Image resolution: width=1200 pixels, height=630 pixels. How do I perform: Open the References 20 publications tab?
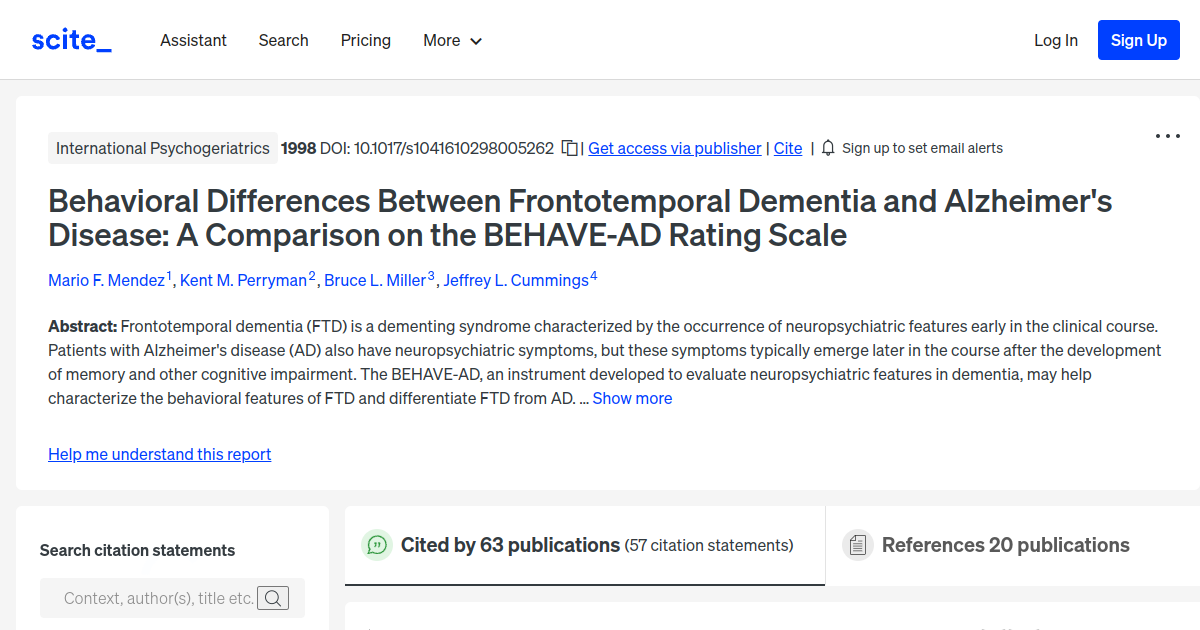click(x=1005, y=545)
